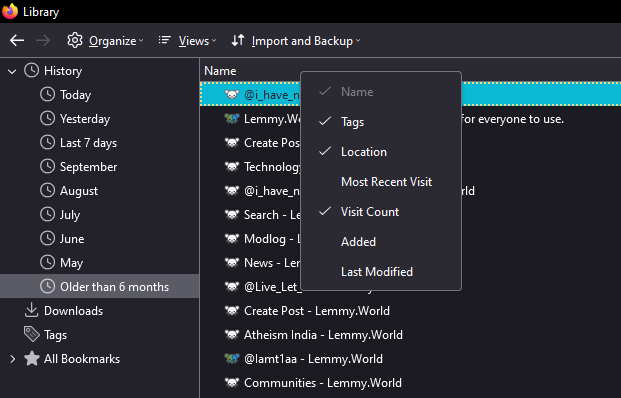621x398 pixels.
Task: Click the back arrow in toolbar
Action: (17, 40)
